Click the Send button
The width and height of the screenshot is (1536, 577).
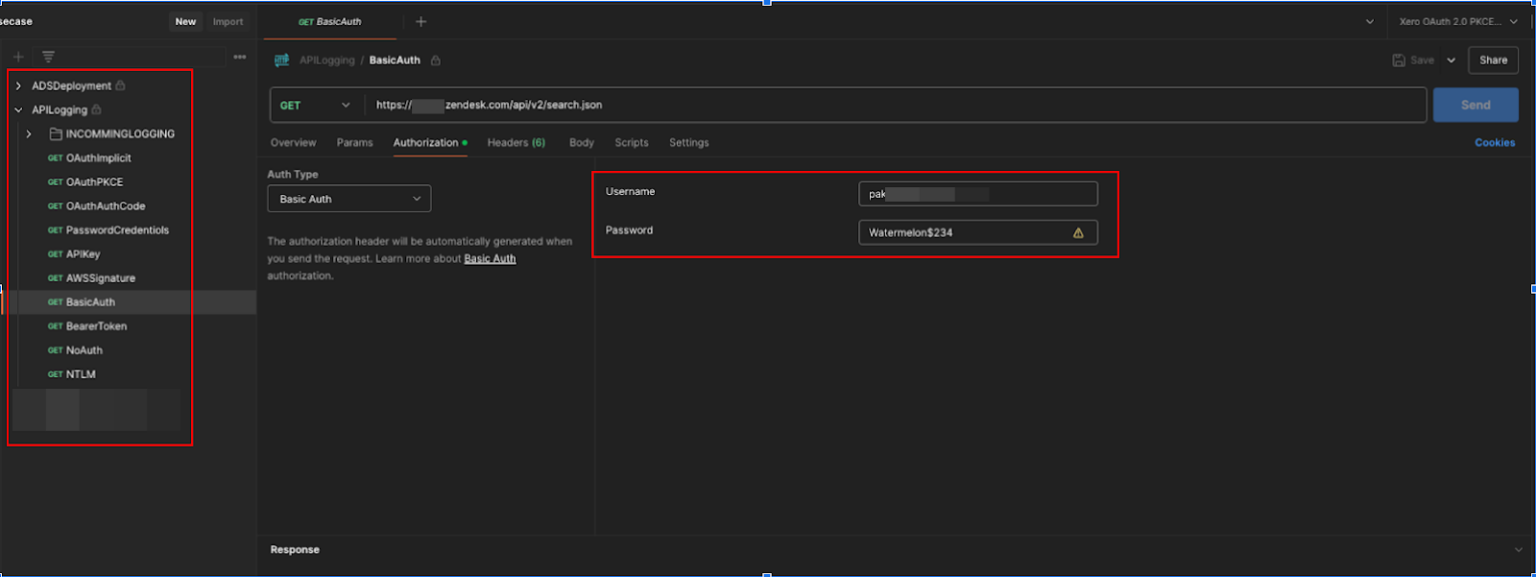[x=1476, y=105]
